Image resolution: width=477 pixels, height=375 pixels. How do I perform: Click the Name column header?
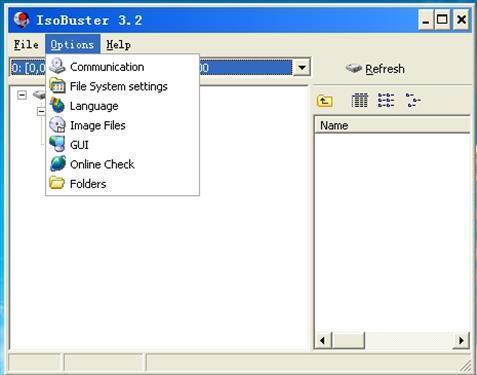pos(392,126)
